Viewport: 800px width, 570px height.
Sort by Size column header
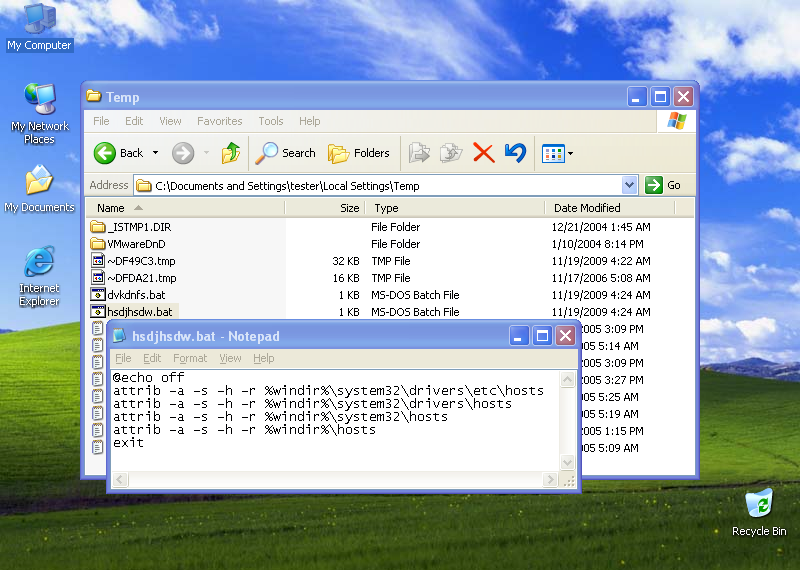[324, 208]
